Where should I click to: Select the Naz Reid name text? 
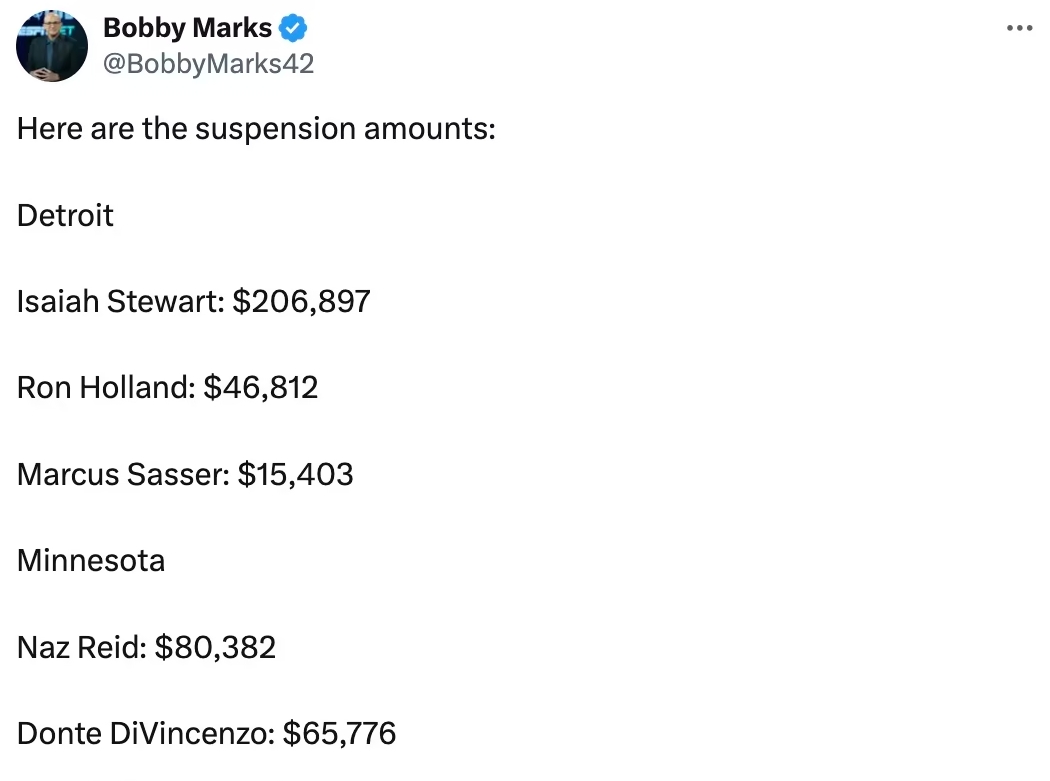pos(82,647)
